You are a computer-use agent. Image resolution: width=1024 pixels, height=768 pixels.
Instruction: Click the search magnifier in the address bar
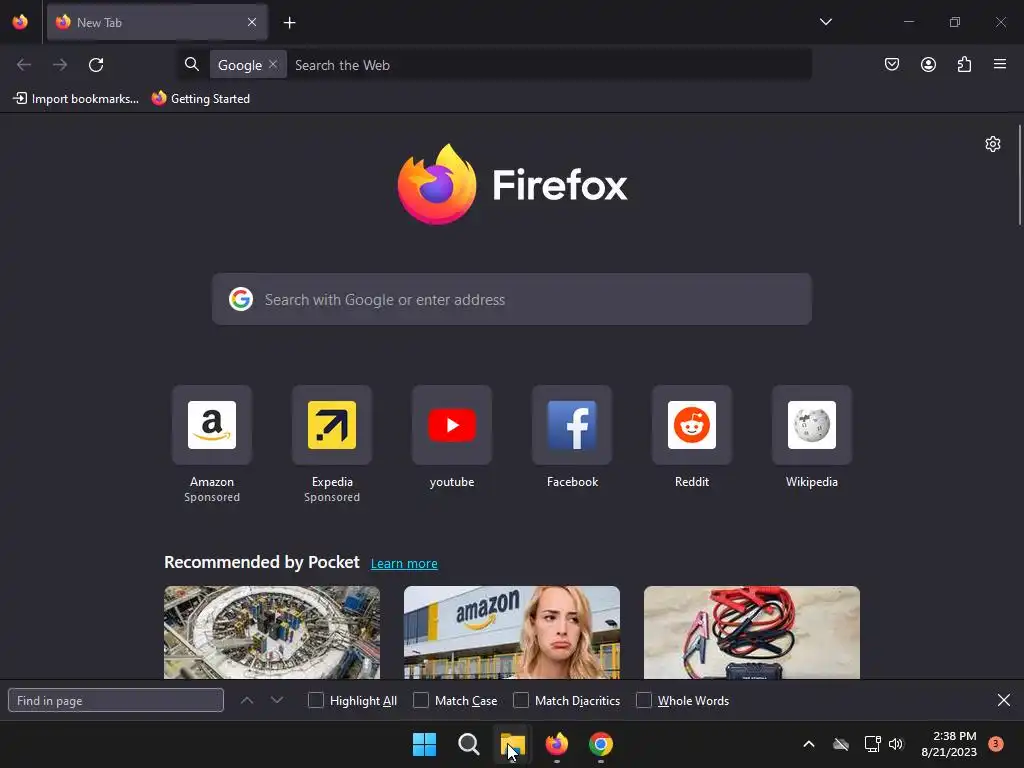coord(191,65)
